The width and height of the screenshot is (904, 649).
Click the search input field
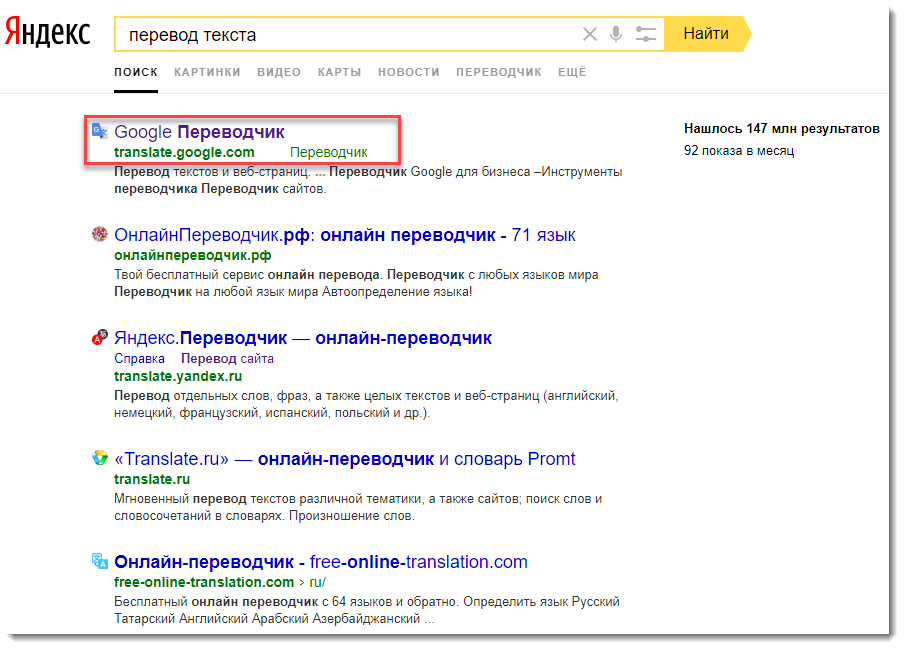click(345, 35)
